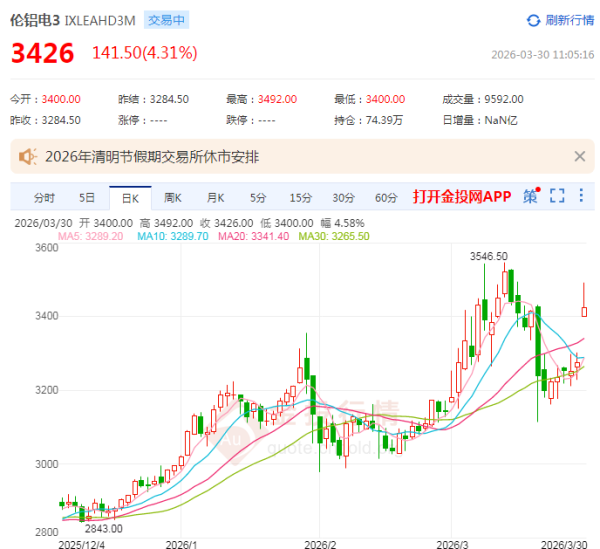Click the 日增量 NaN亿 value
Image resolution: width=600 pixels, height=549 pixels.
501,121
